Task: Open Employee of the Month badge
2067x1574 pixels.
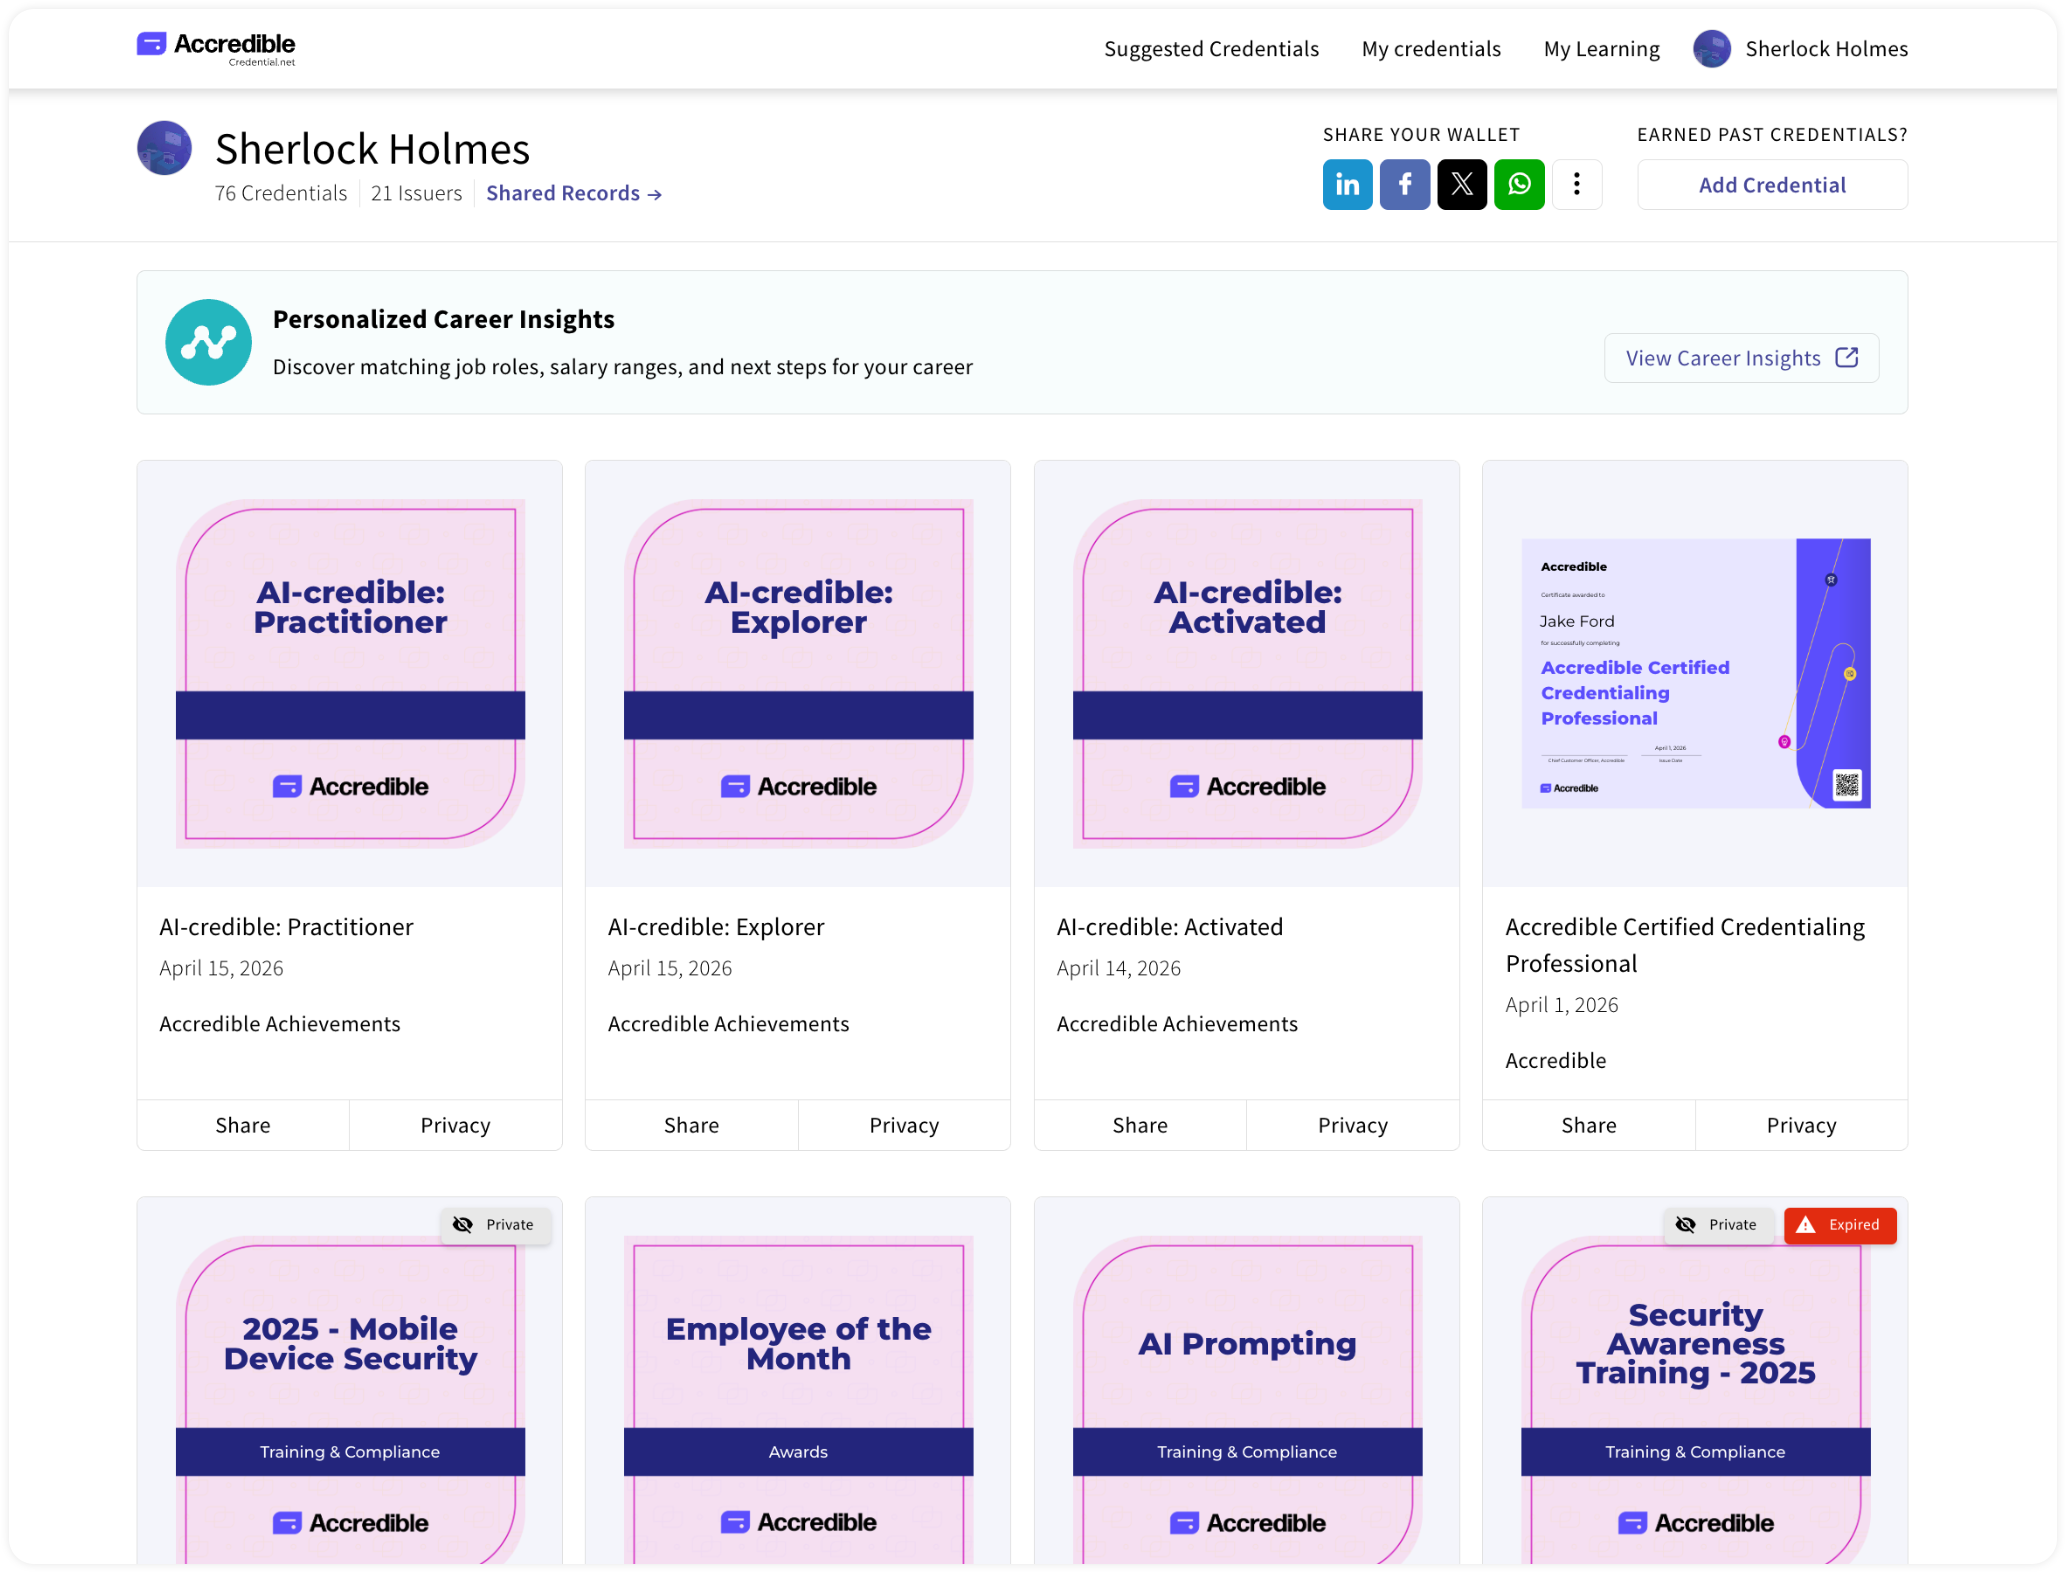Action: pos(798,1400)
